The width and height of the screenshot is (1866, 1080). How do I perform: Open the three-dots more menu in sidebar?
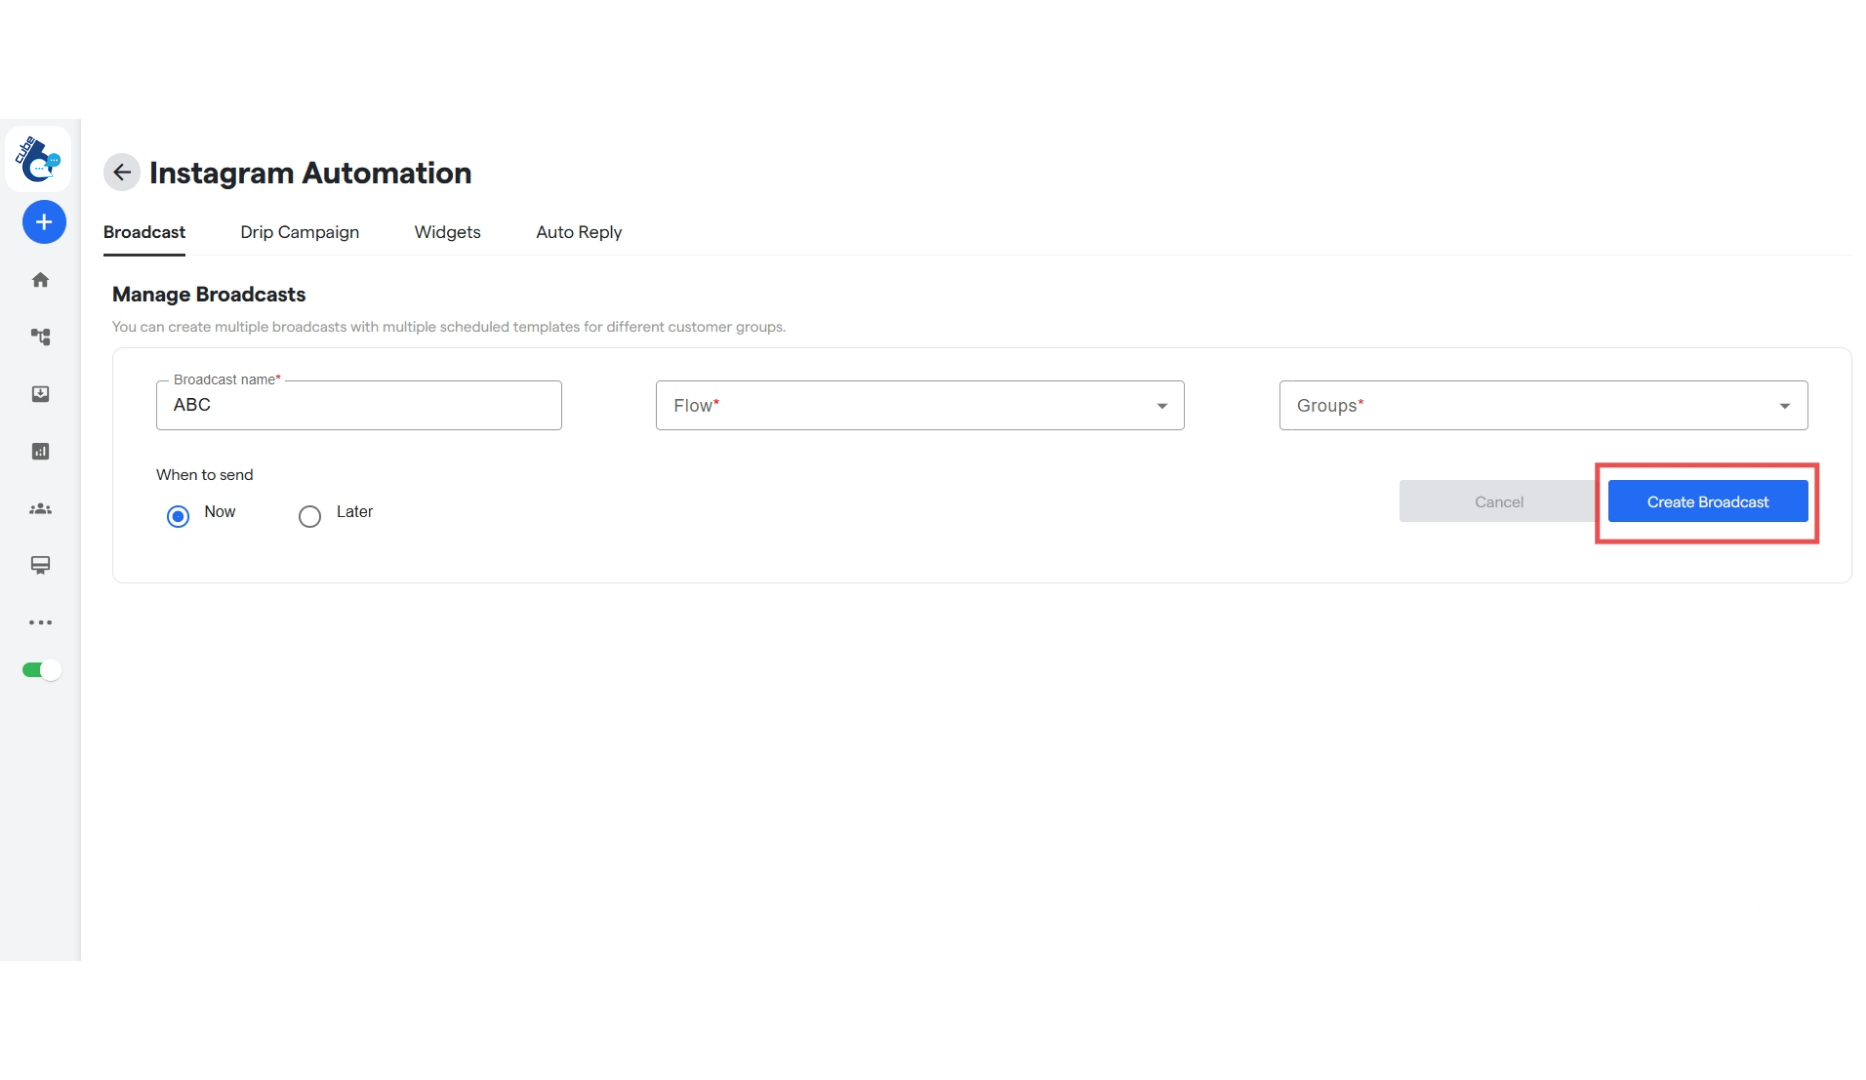point(40,623)
